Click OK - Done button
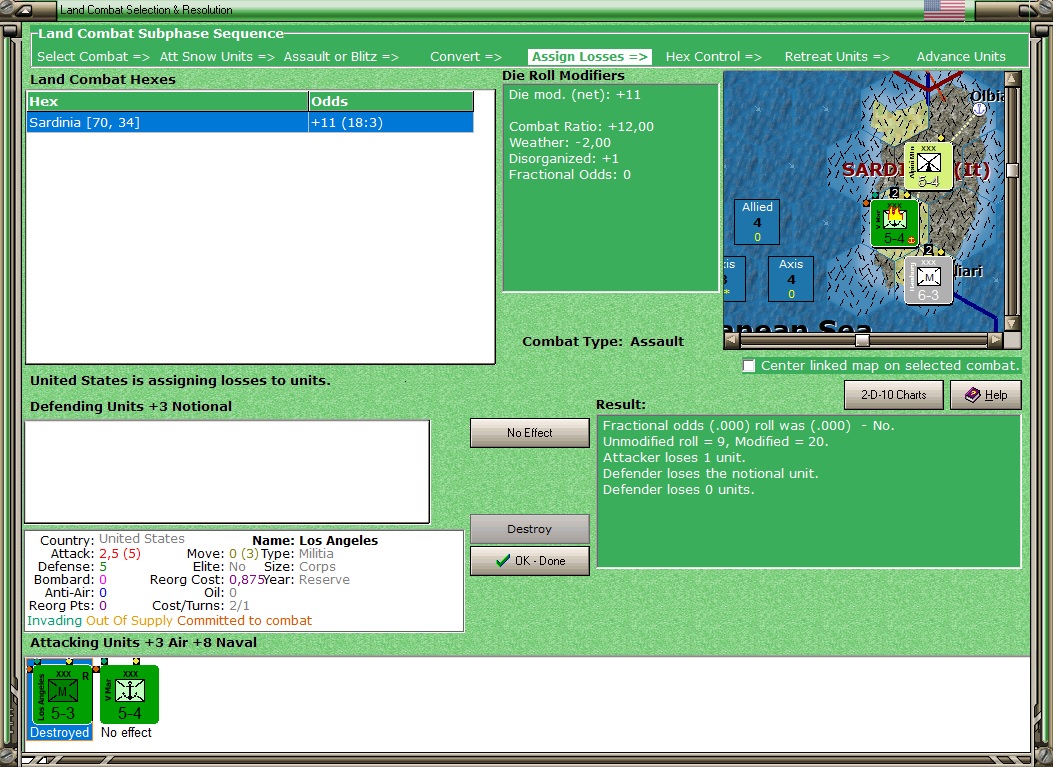Viewport: 1053px width, 767px height. coord(530,561)
